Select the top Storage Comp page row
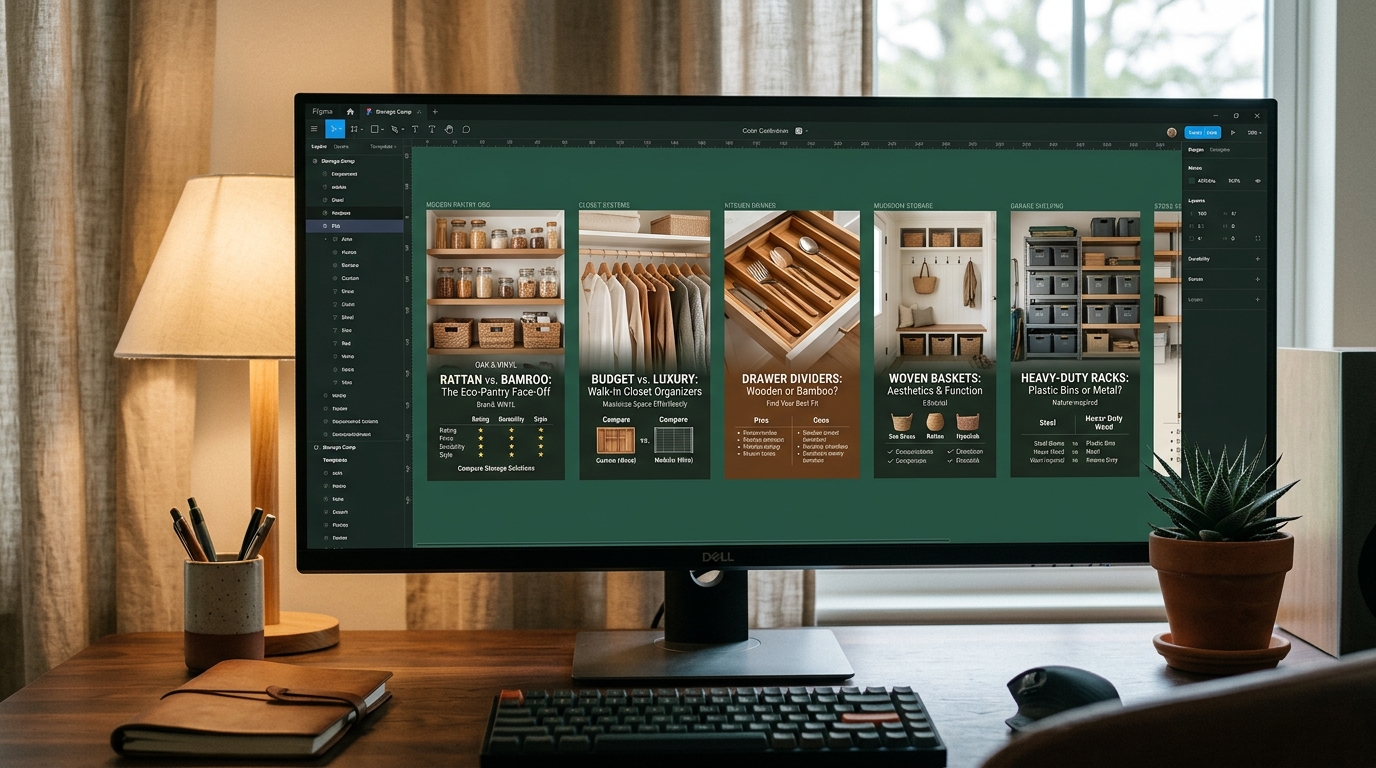 [x=355, y=160]
